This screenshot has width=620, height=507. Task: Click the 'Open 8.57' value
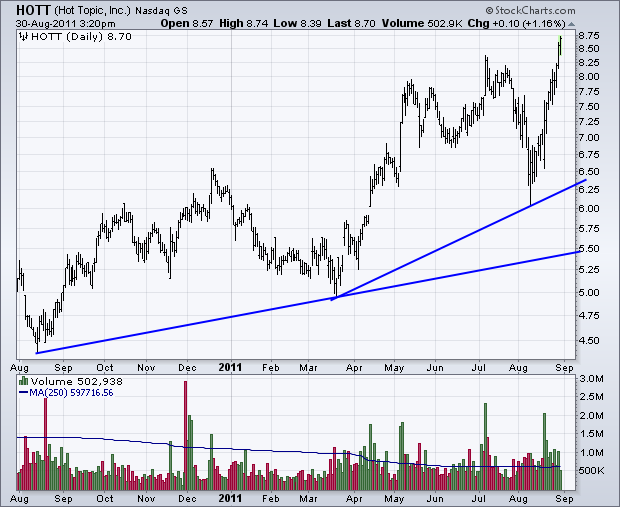point(187,24)
